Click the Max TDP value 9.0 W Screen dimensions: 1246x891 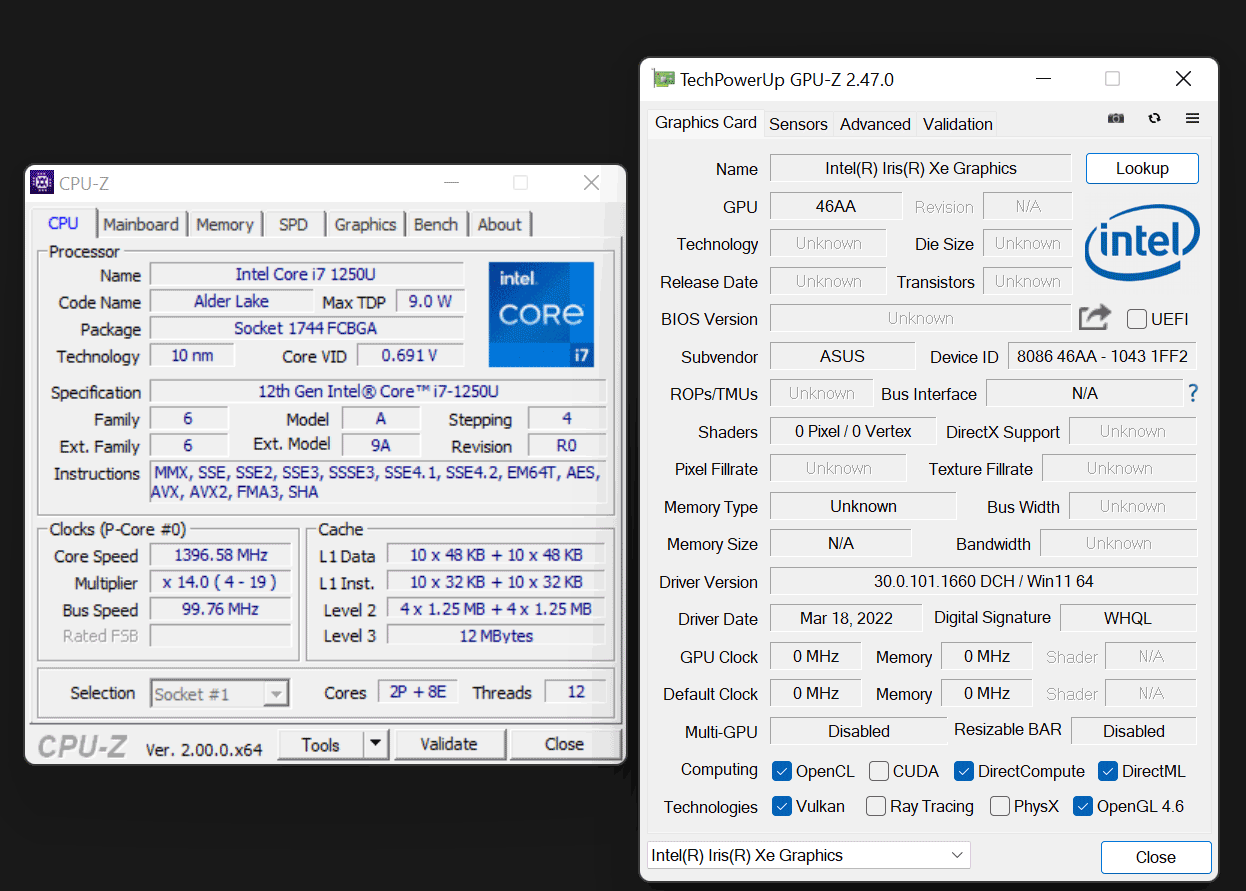[430, 301]
